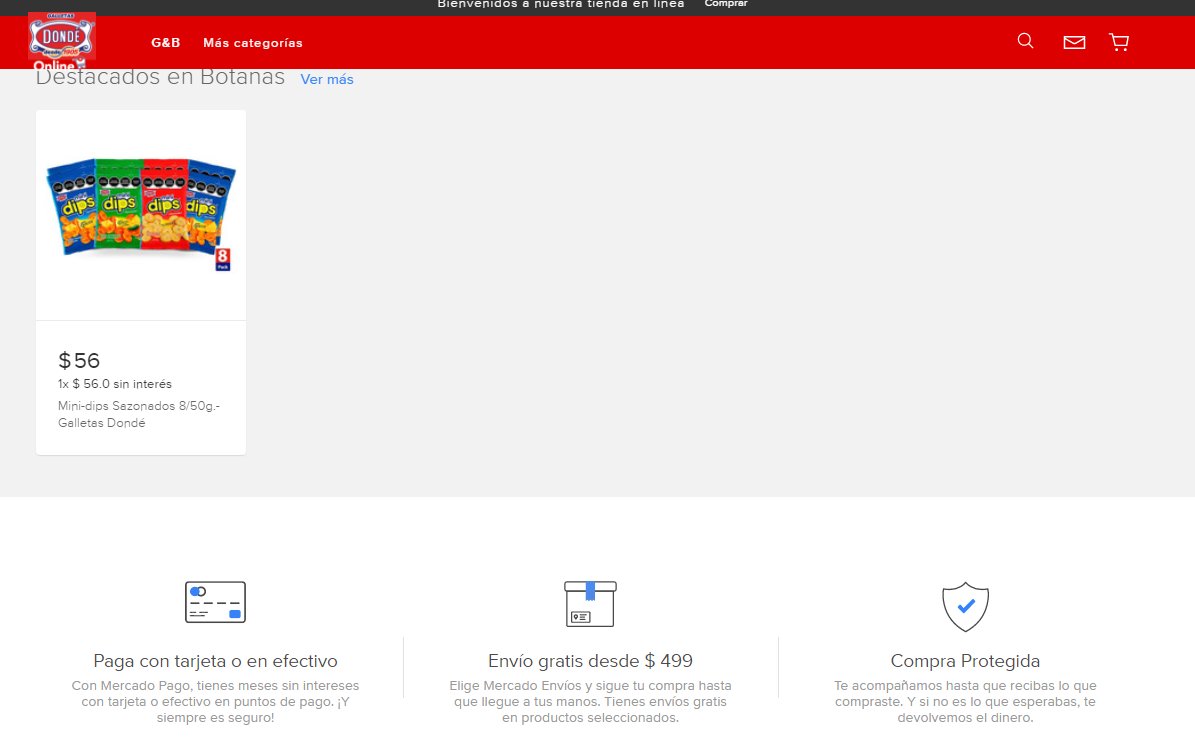This screenshot has width=1195, height=740.
Task: Open the shopping cart icon
Action: click(1119, 42)
